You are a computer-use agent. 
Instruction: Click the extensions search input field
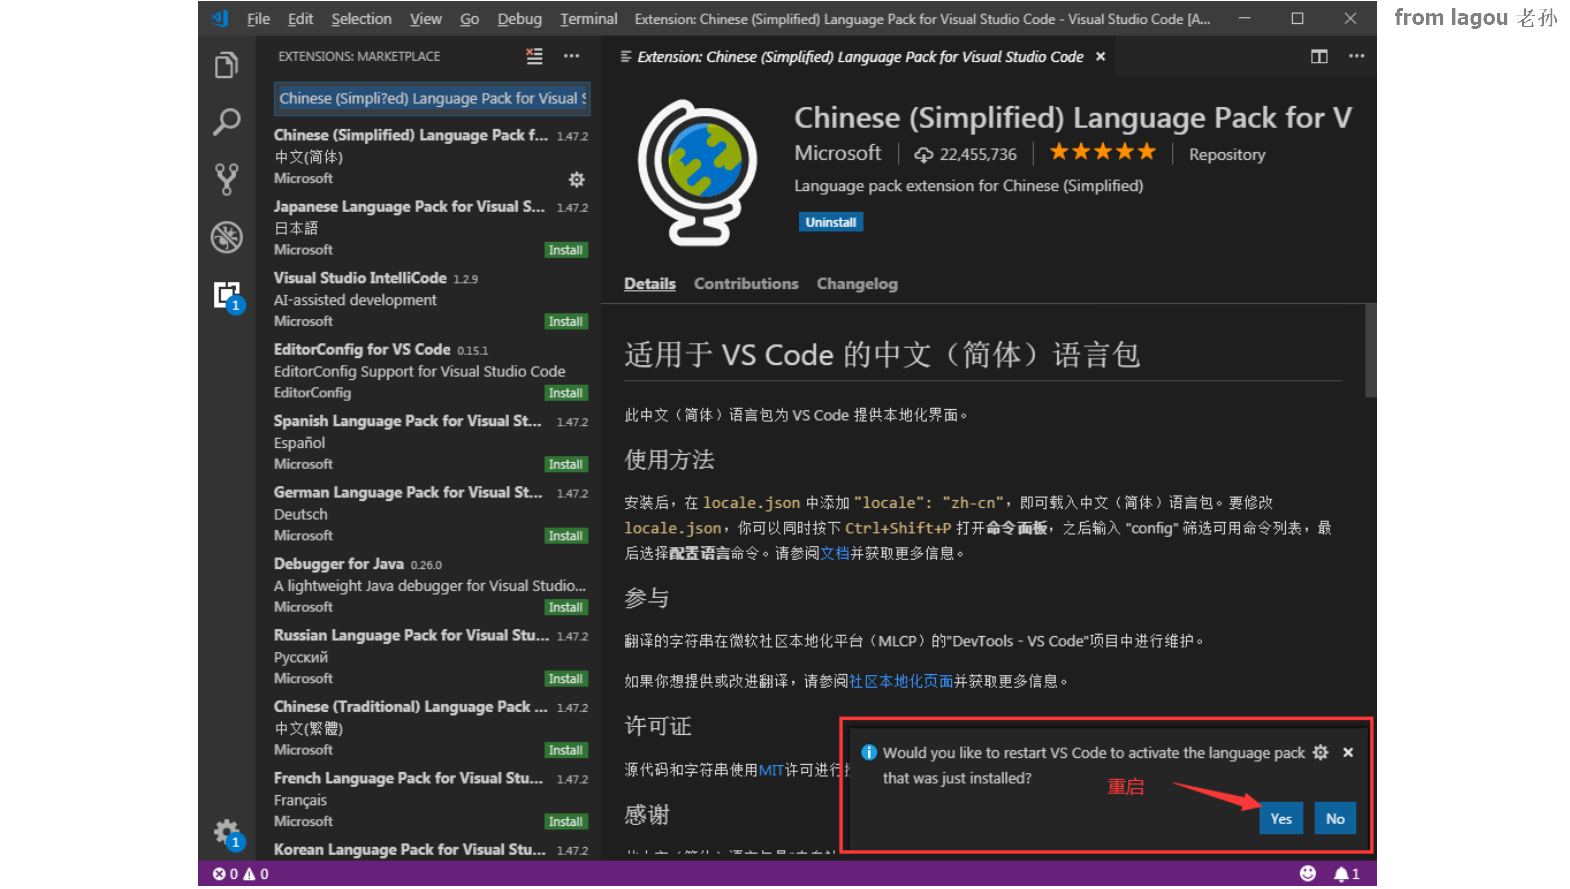432,98
